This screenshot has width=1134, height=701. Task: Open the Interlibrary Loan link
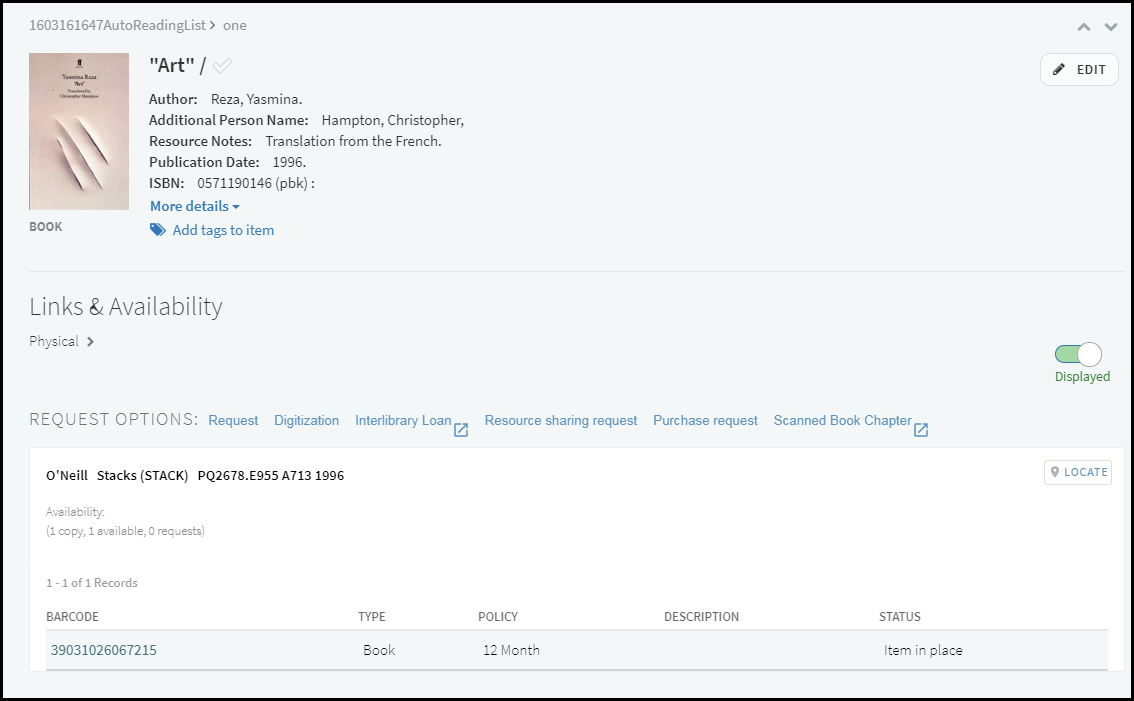pyautogui.click(x=403, y=421)
